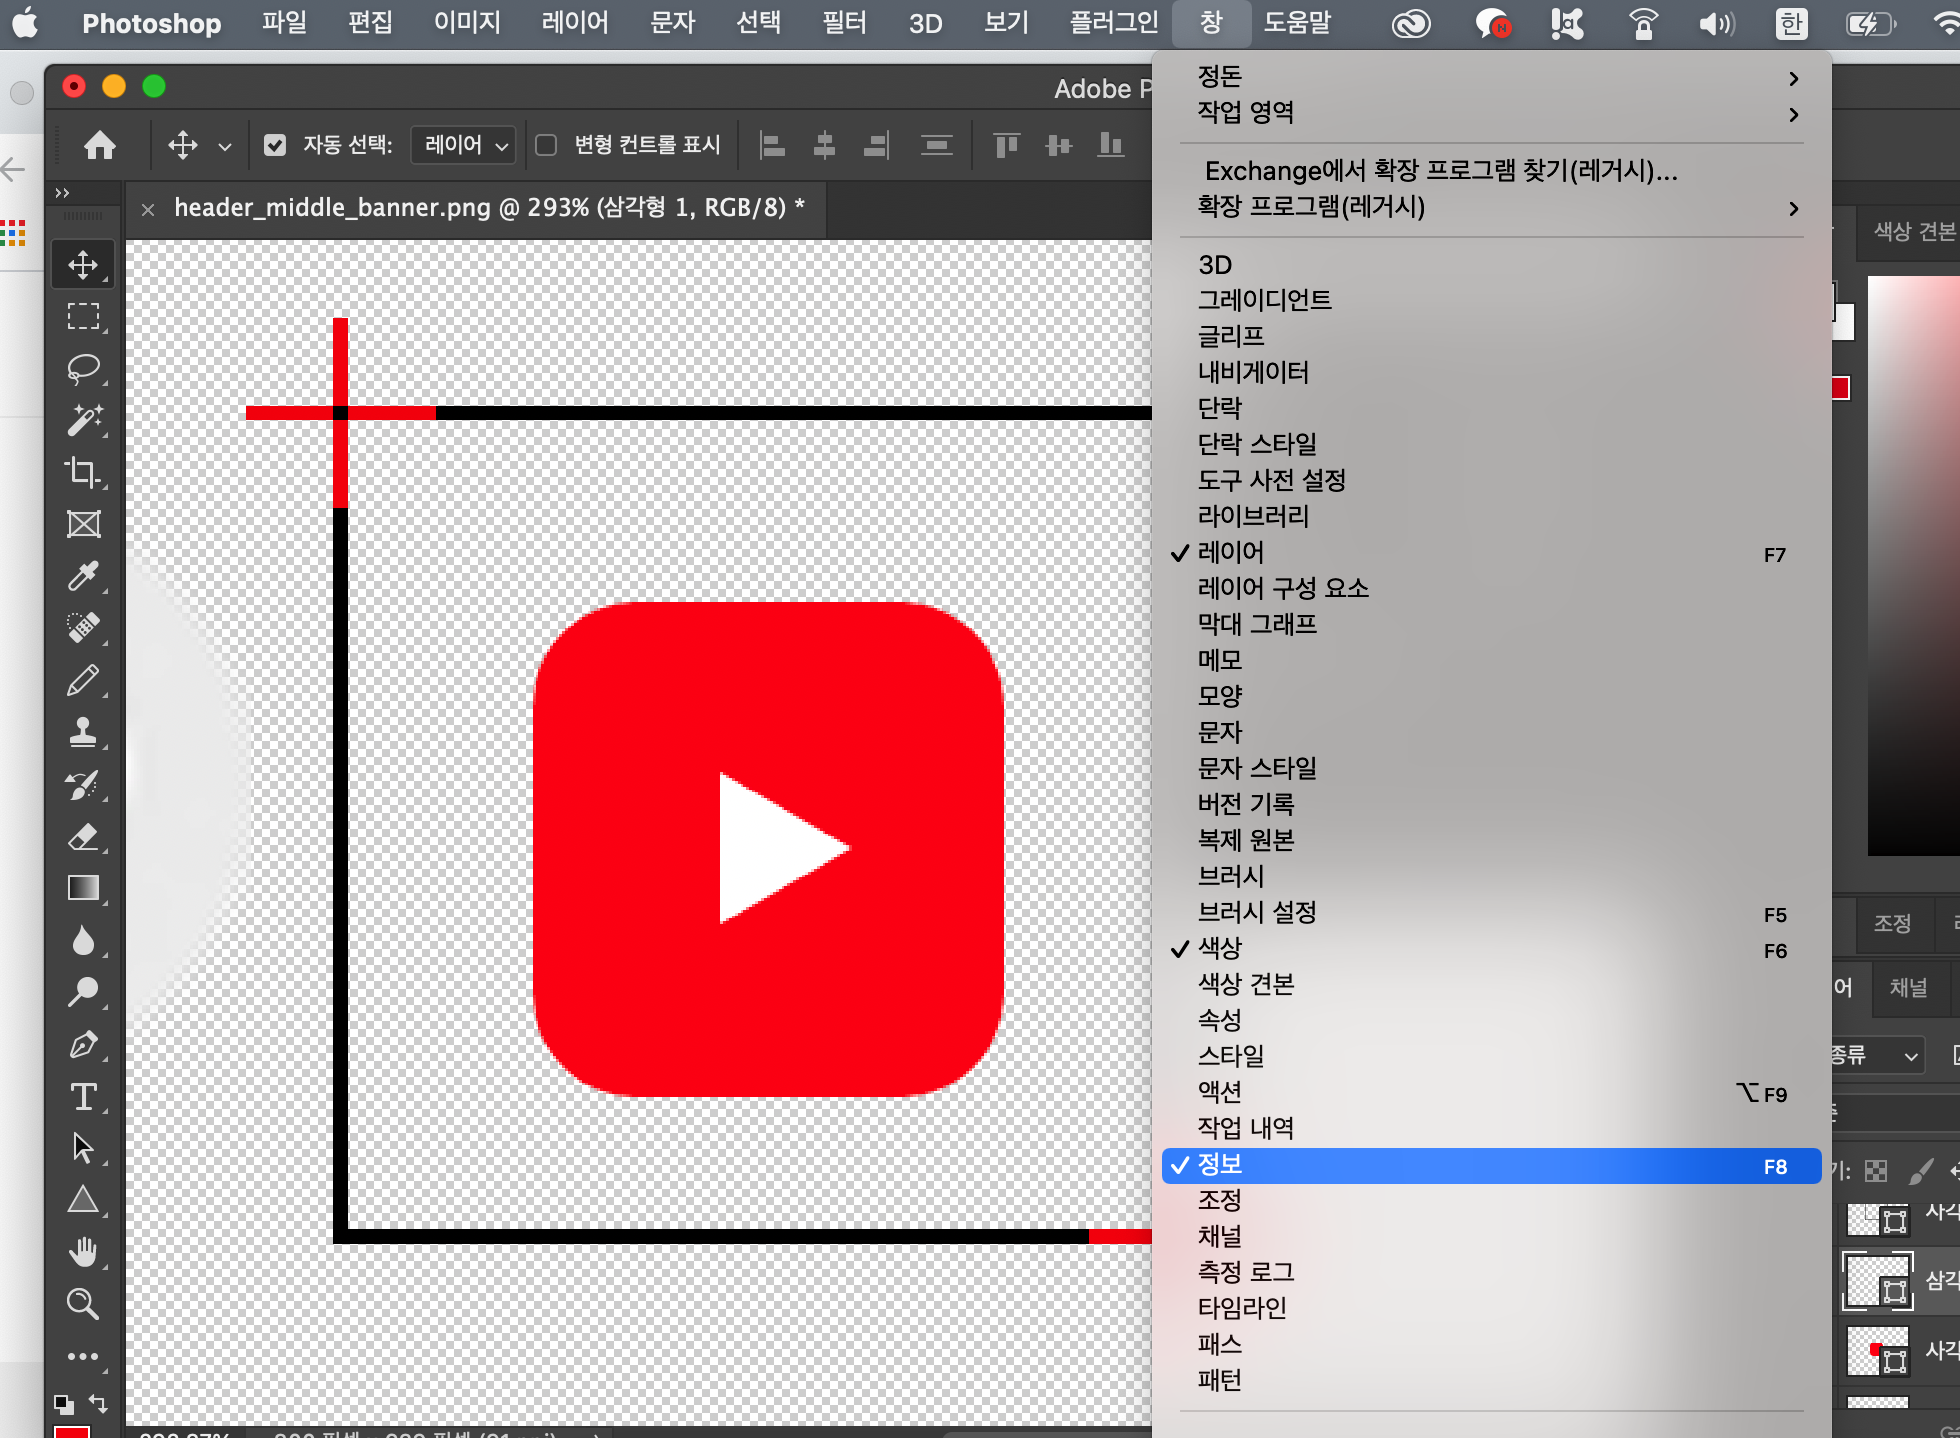Click the red foreground color swatch
This screenshot has height=1438, width=1960.
(72, 1432)
